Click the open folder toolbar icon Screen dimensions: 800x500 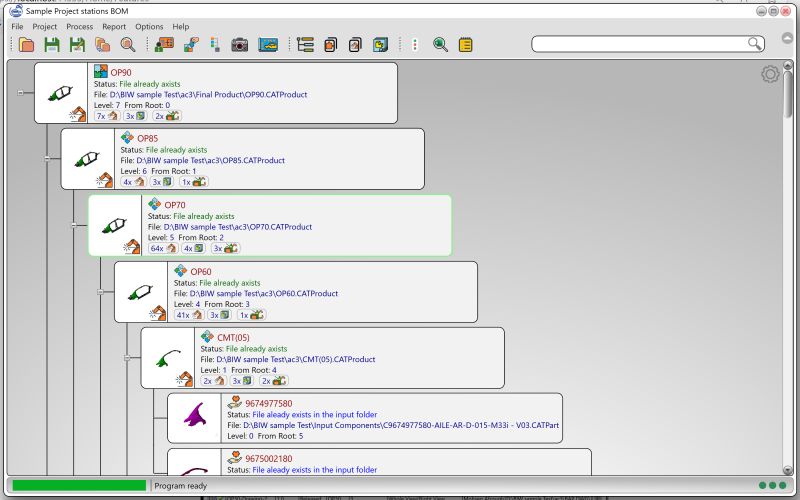(x=27, y=45)
